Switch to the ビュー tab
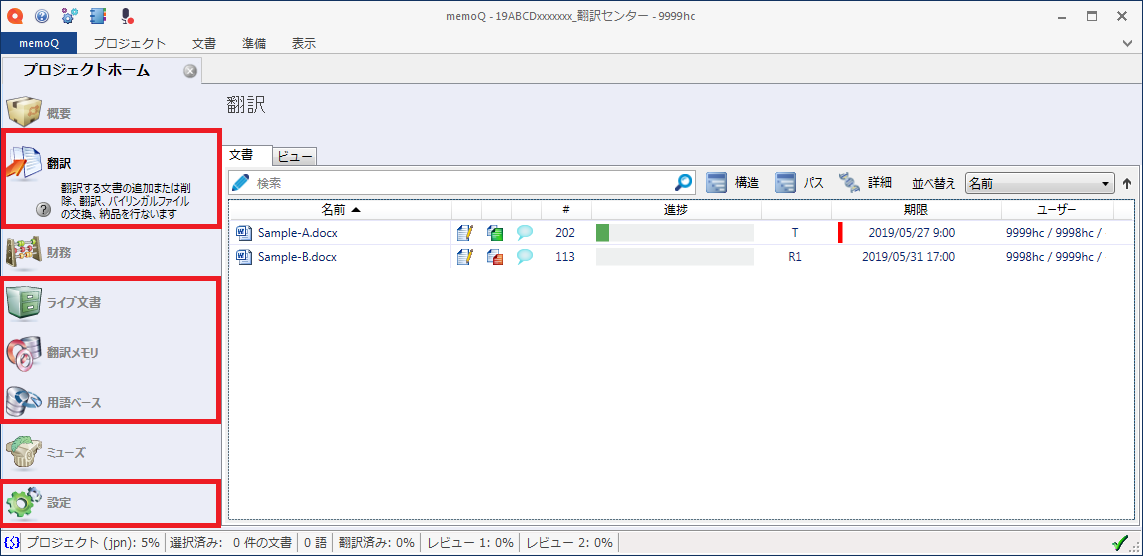Screen dimensions: 1143x556 [x=295, y=156]
